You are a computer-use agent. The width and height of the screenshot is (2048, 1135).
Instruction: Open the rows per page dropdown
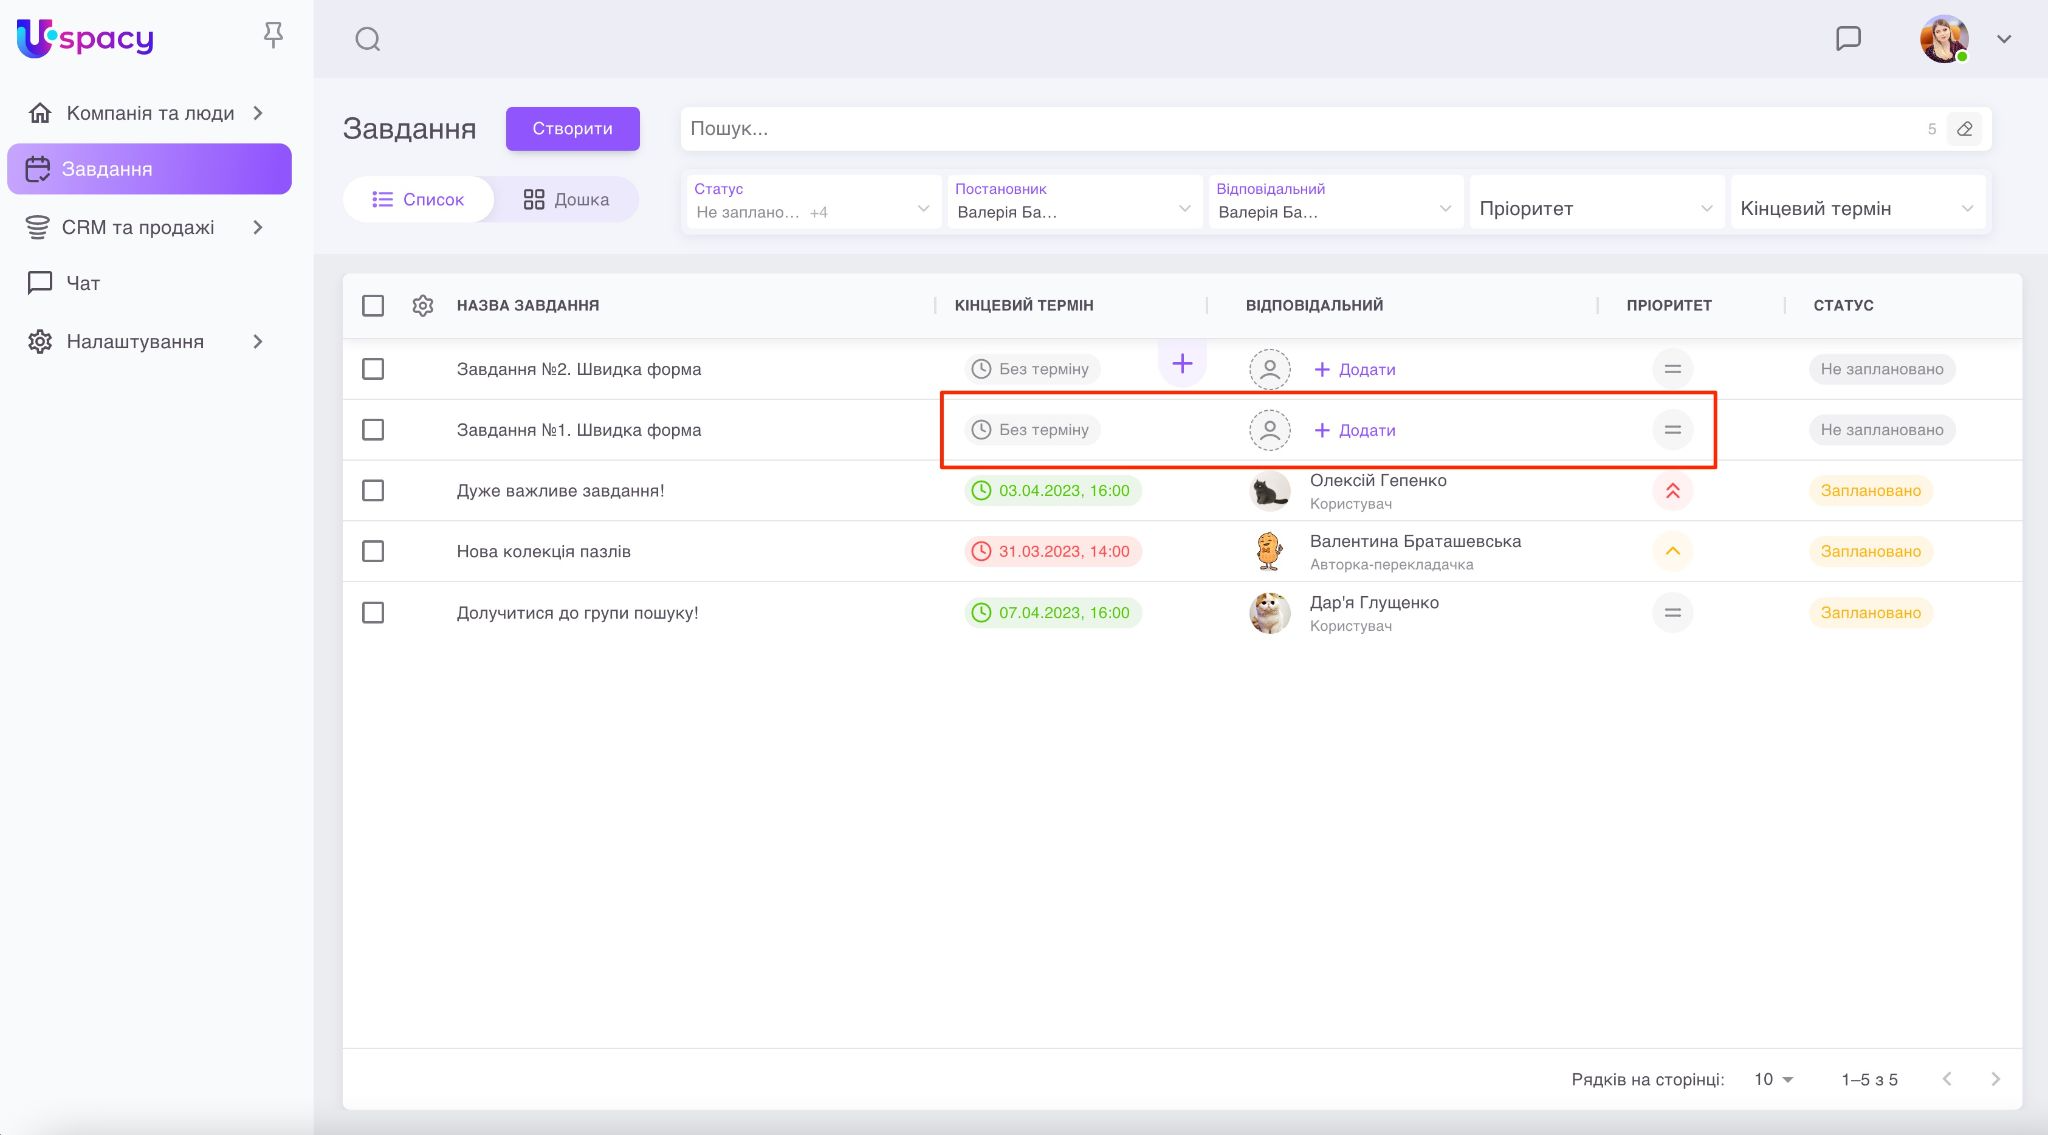pyautogui.click(x=1773, y=1079)
